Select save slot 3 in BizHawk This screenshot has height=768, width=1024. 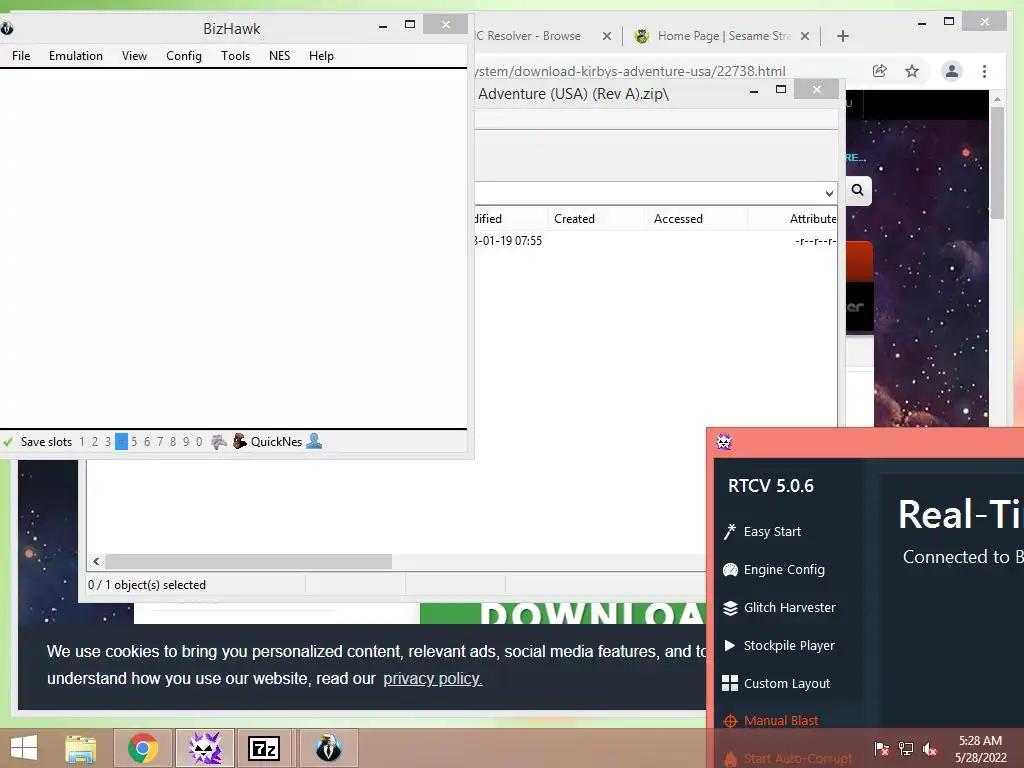(108, 442)
